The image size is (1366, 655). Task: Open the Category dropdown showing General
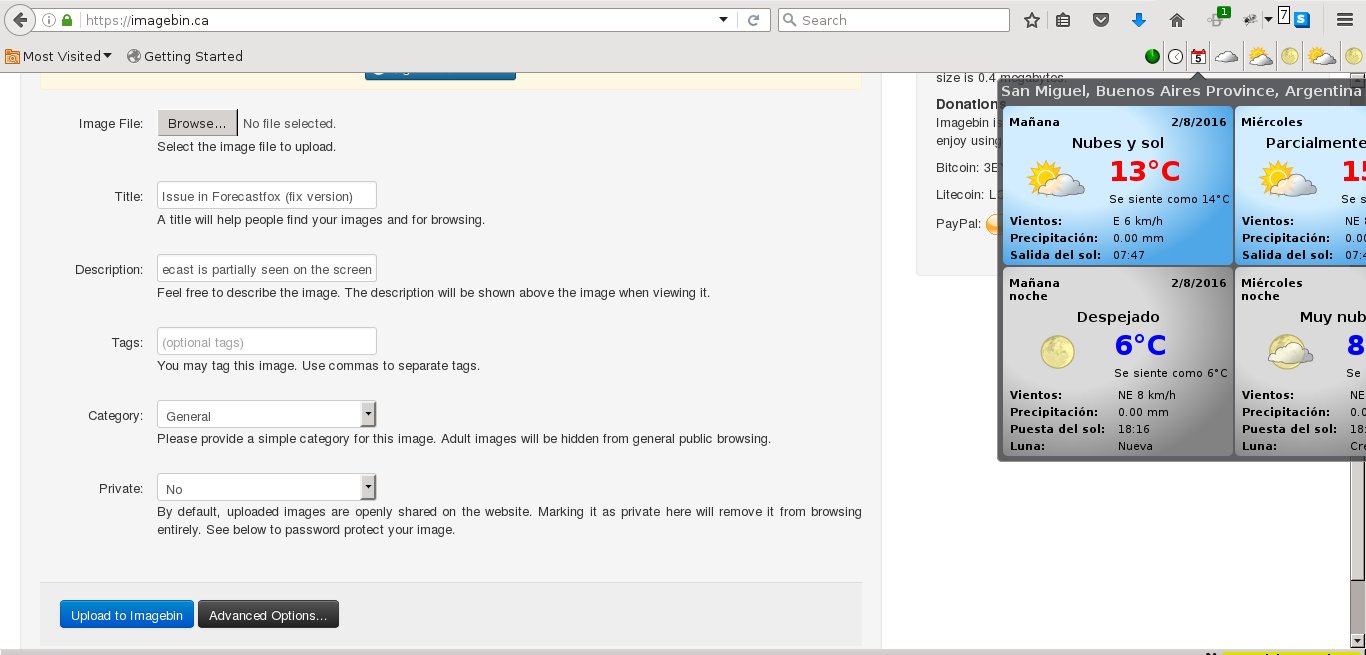pos(267,414)
